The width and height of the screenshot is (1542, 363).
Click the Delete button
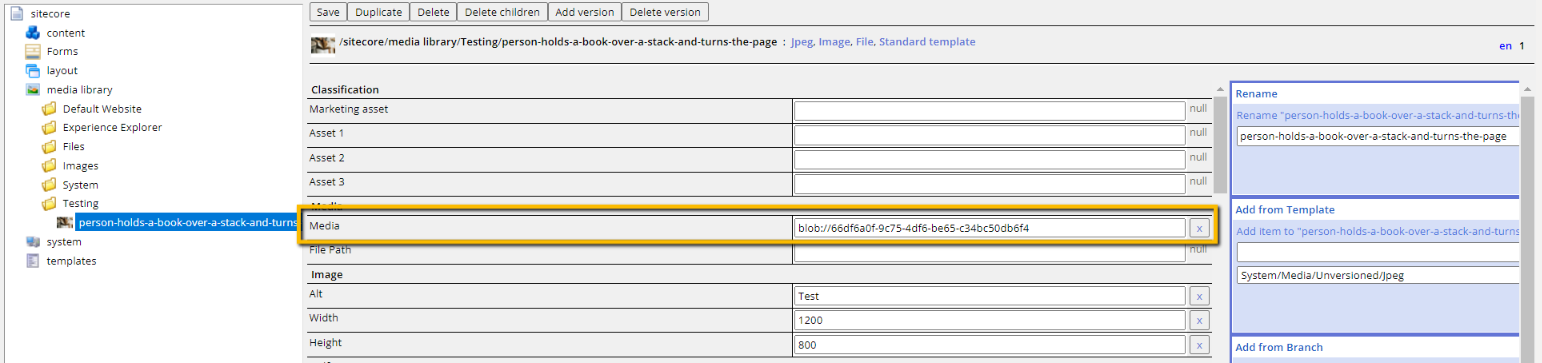pyautogui.click(x=433, y=12)
